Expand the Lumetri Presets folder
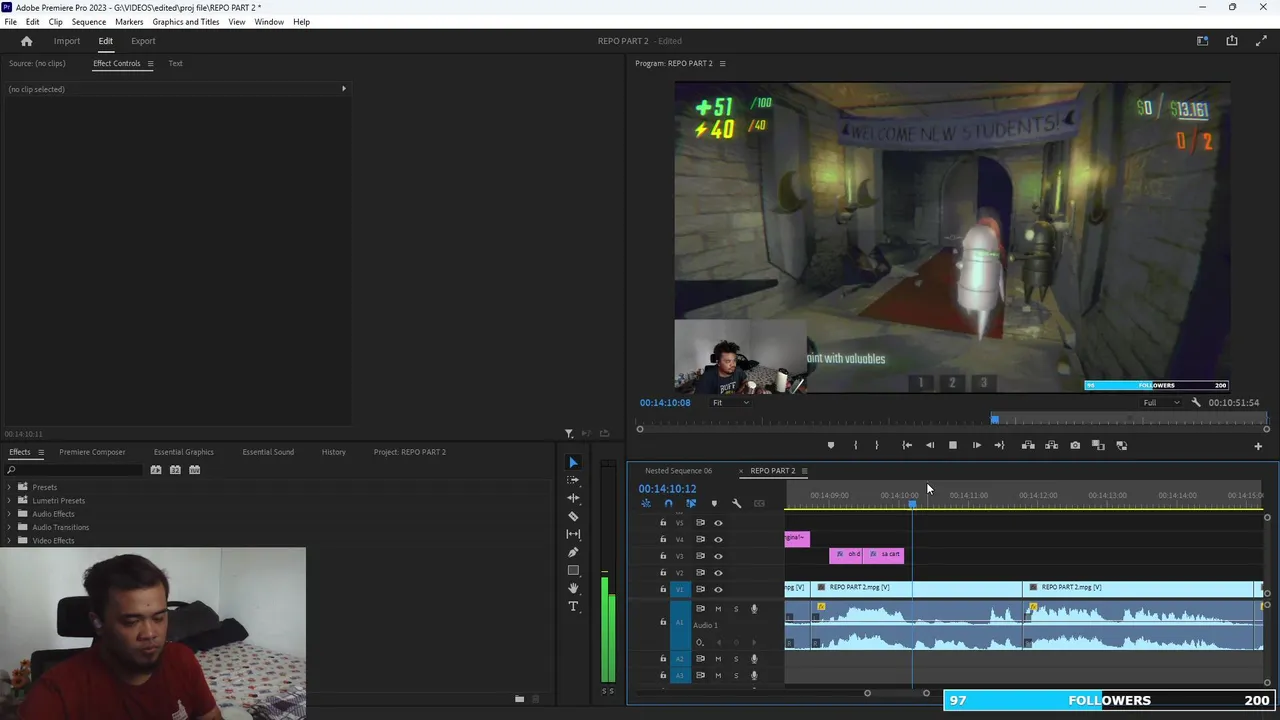Image resolution: width=1280 pixels, height=720 pixels. click(9, 500)
